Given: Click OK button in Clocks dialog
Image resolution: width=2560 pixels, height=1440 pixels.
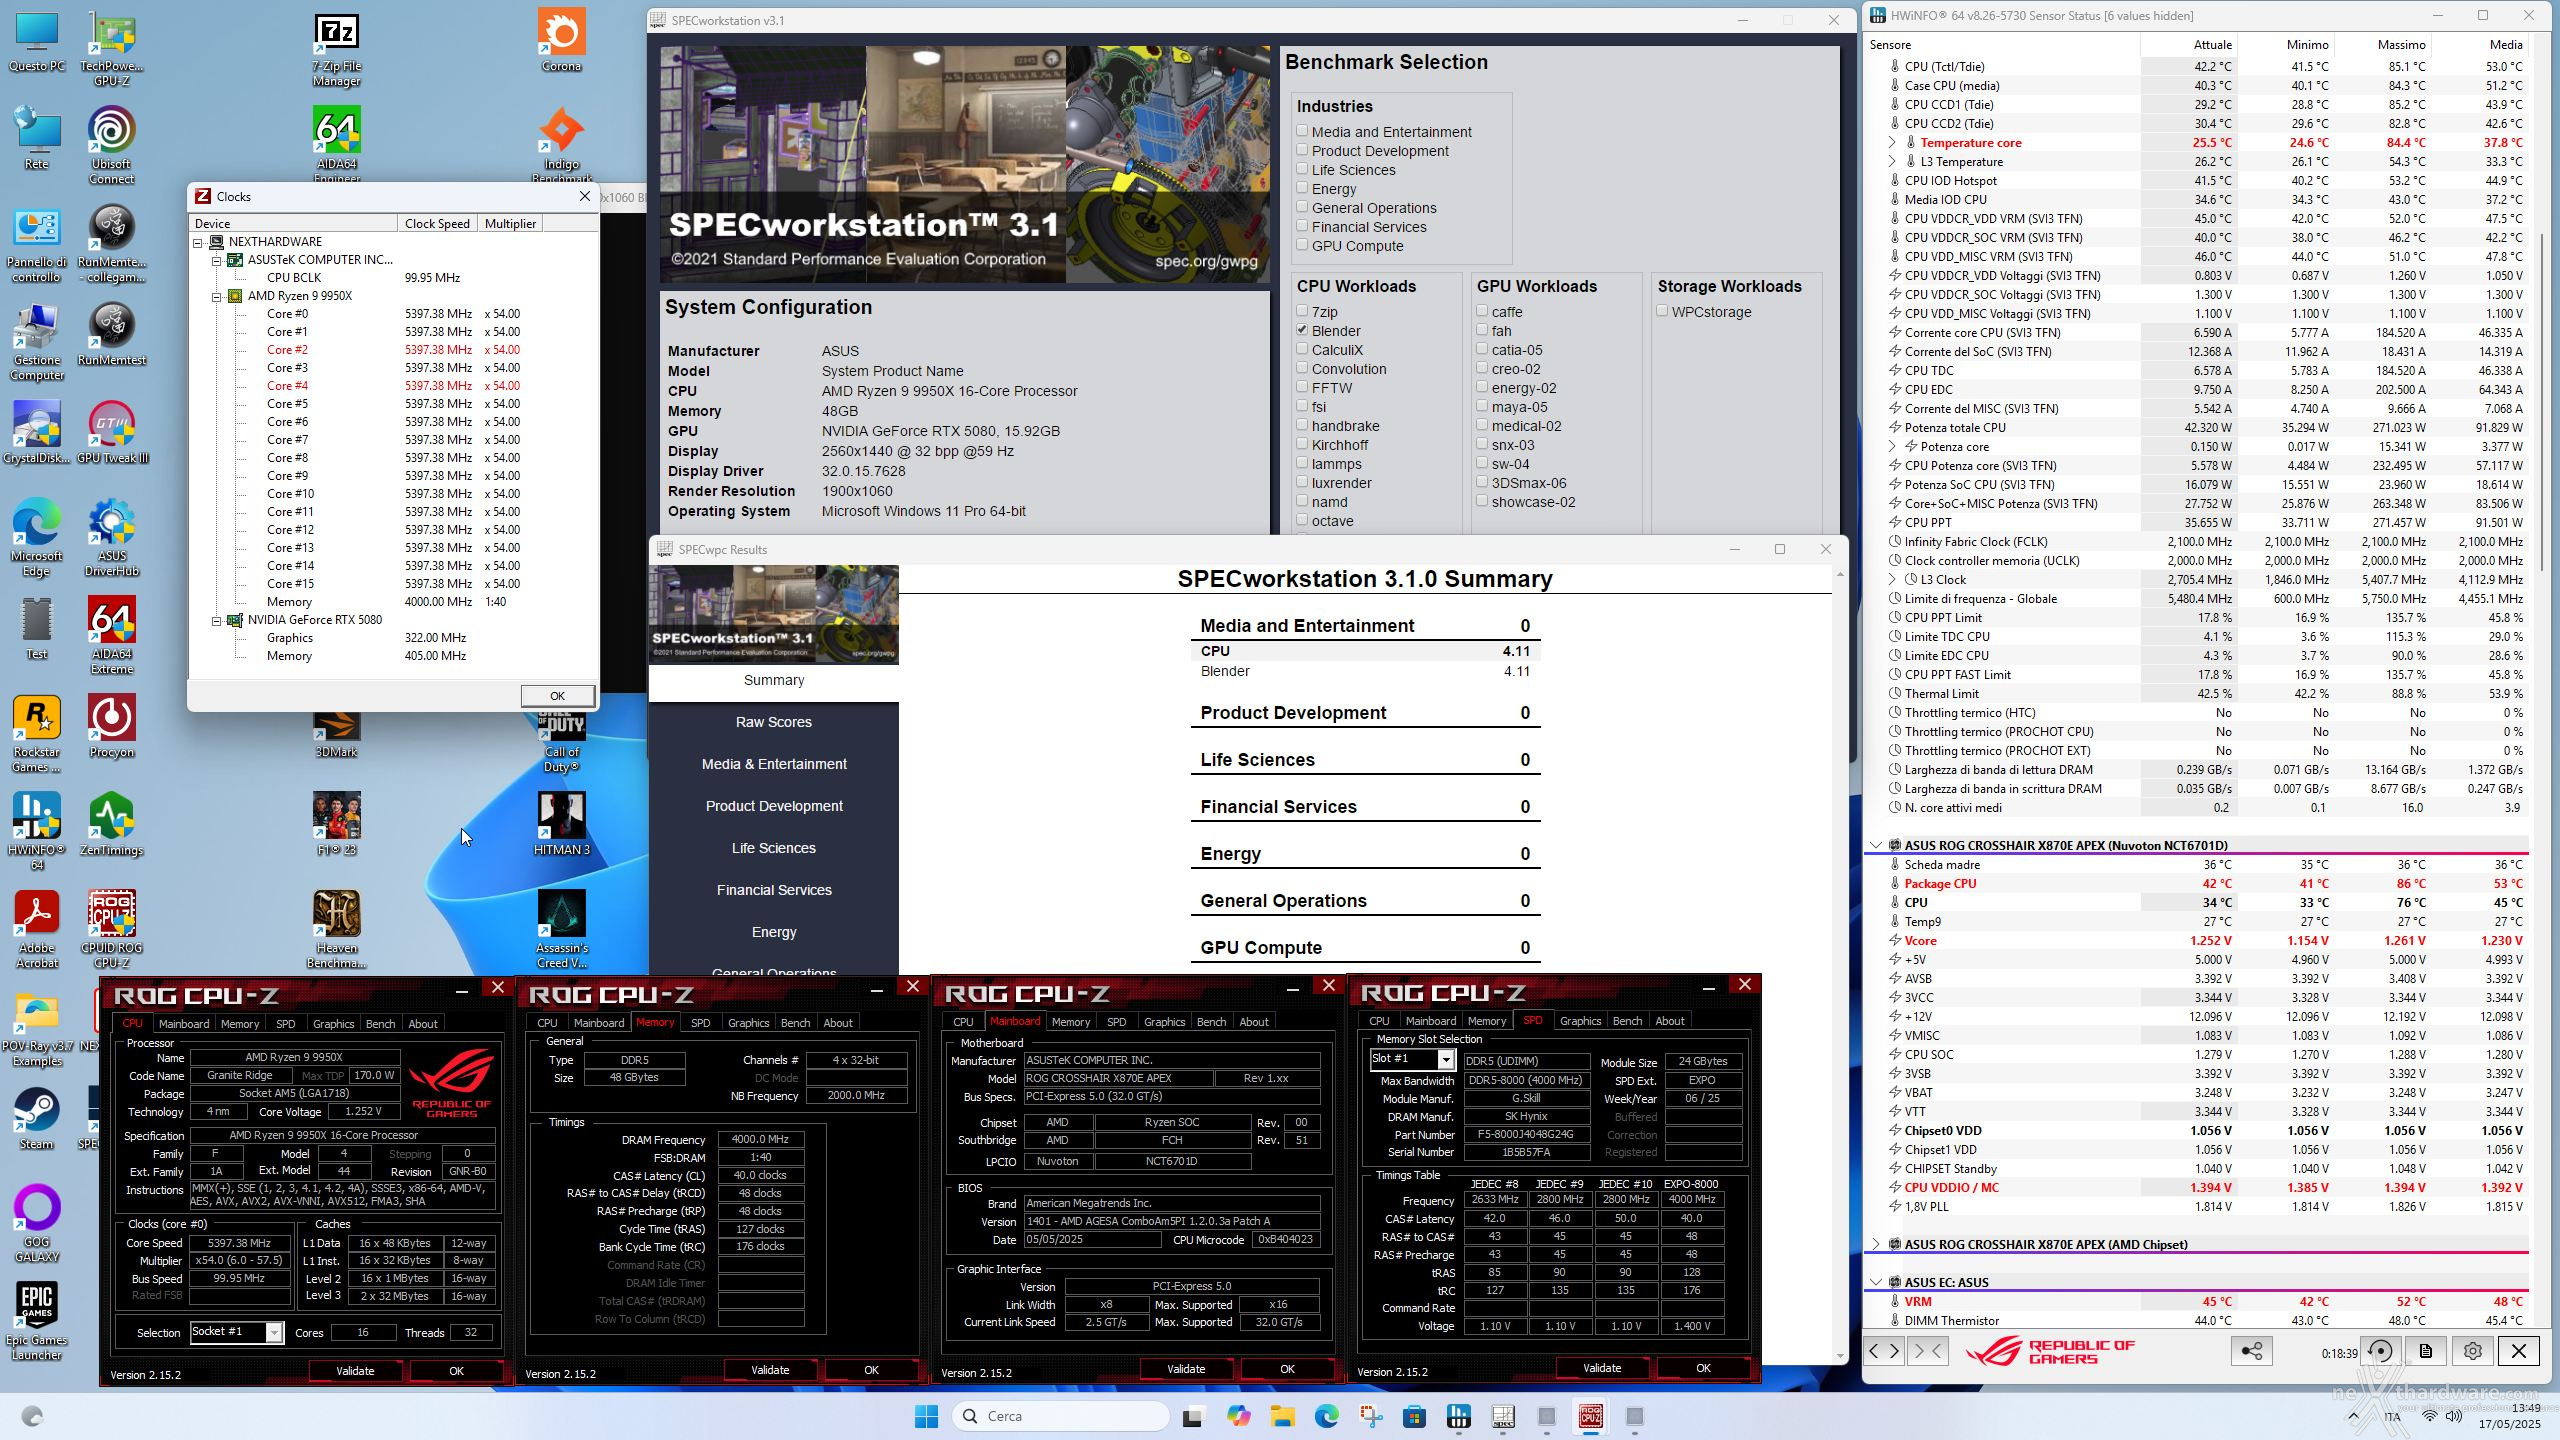Looking at the screenshot, I should click(x=557, y=695).
